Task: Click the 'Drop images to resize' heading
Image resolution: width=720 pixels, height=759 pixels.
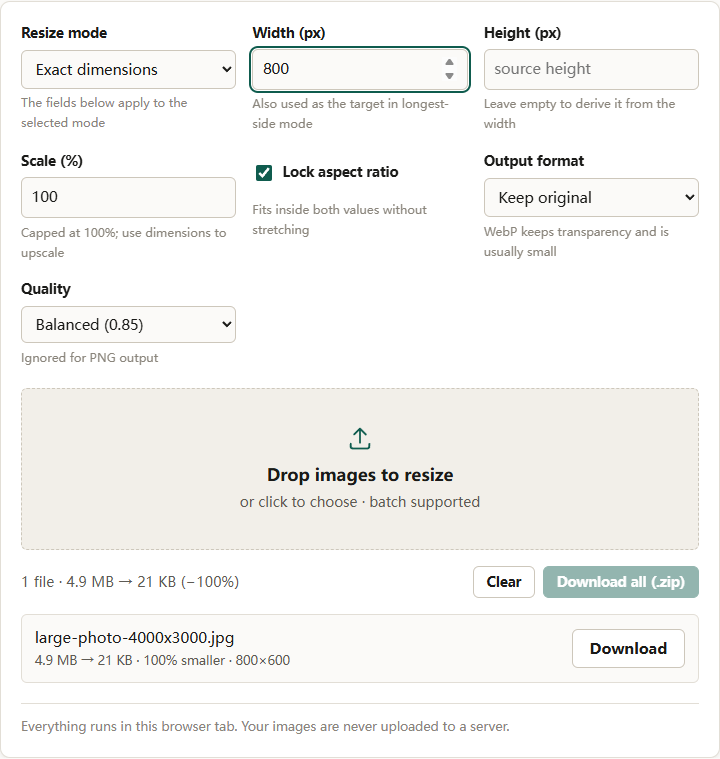Action: pyautogui.click(x=360, y=475)
